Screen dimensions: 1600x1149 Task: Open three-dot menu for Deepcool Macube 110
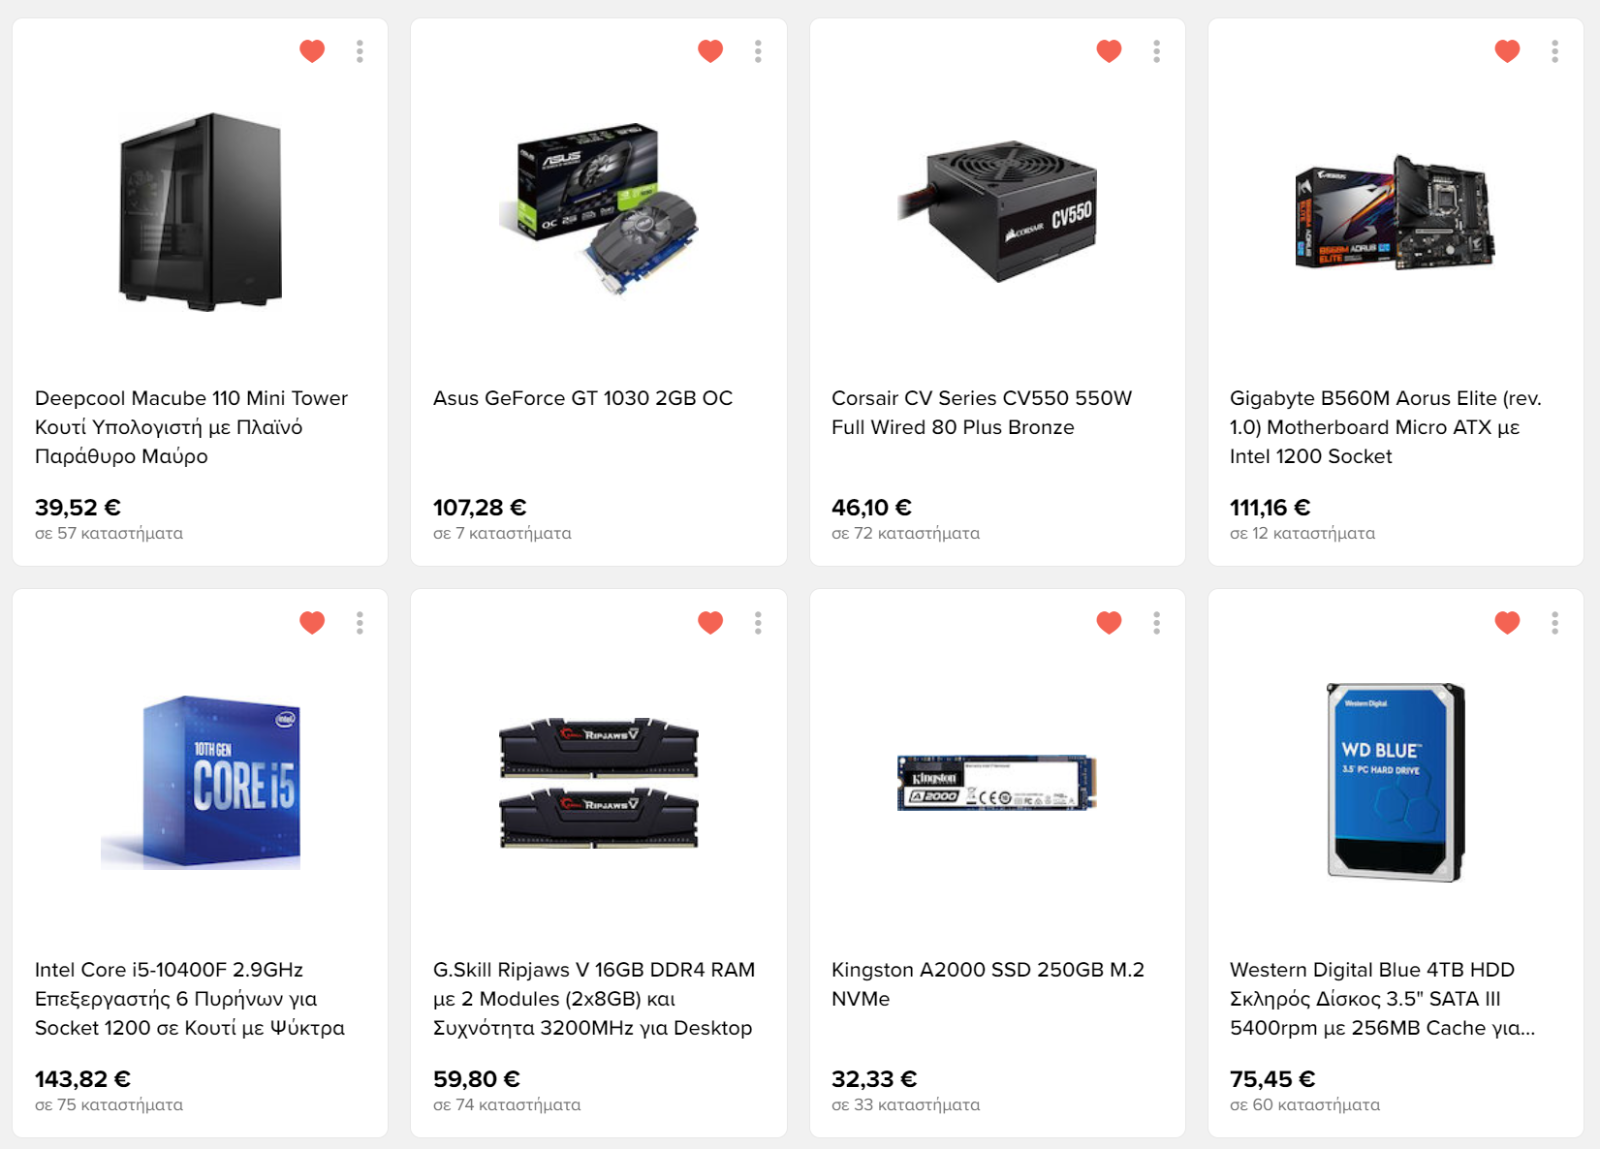[x=360, y=51]
